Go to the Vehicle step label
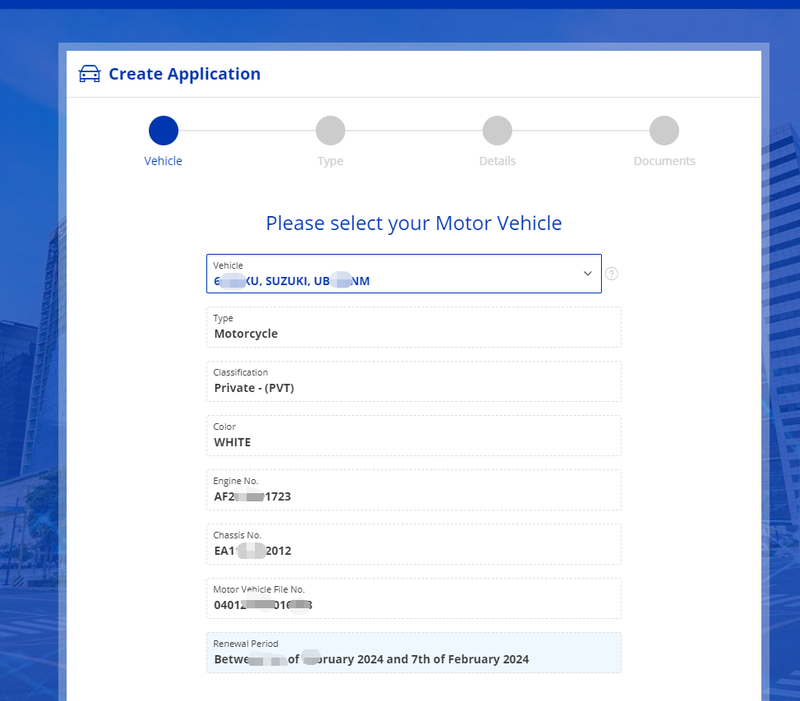Image resolution: width=800 pixels, height=701 pixels. point(163,161)
